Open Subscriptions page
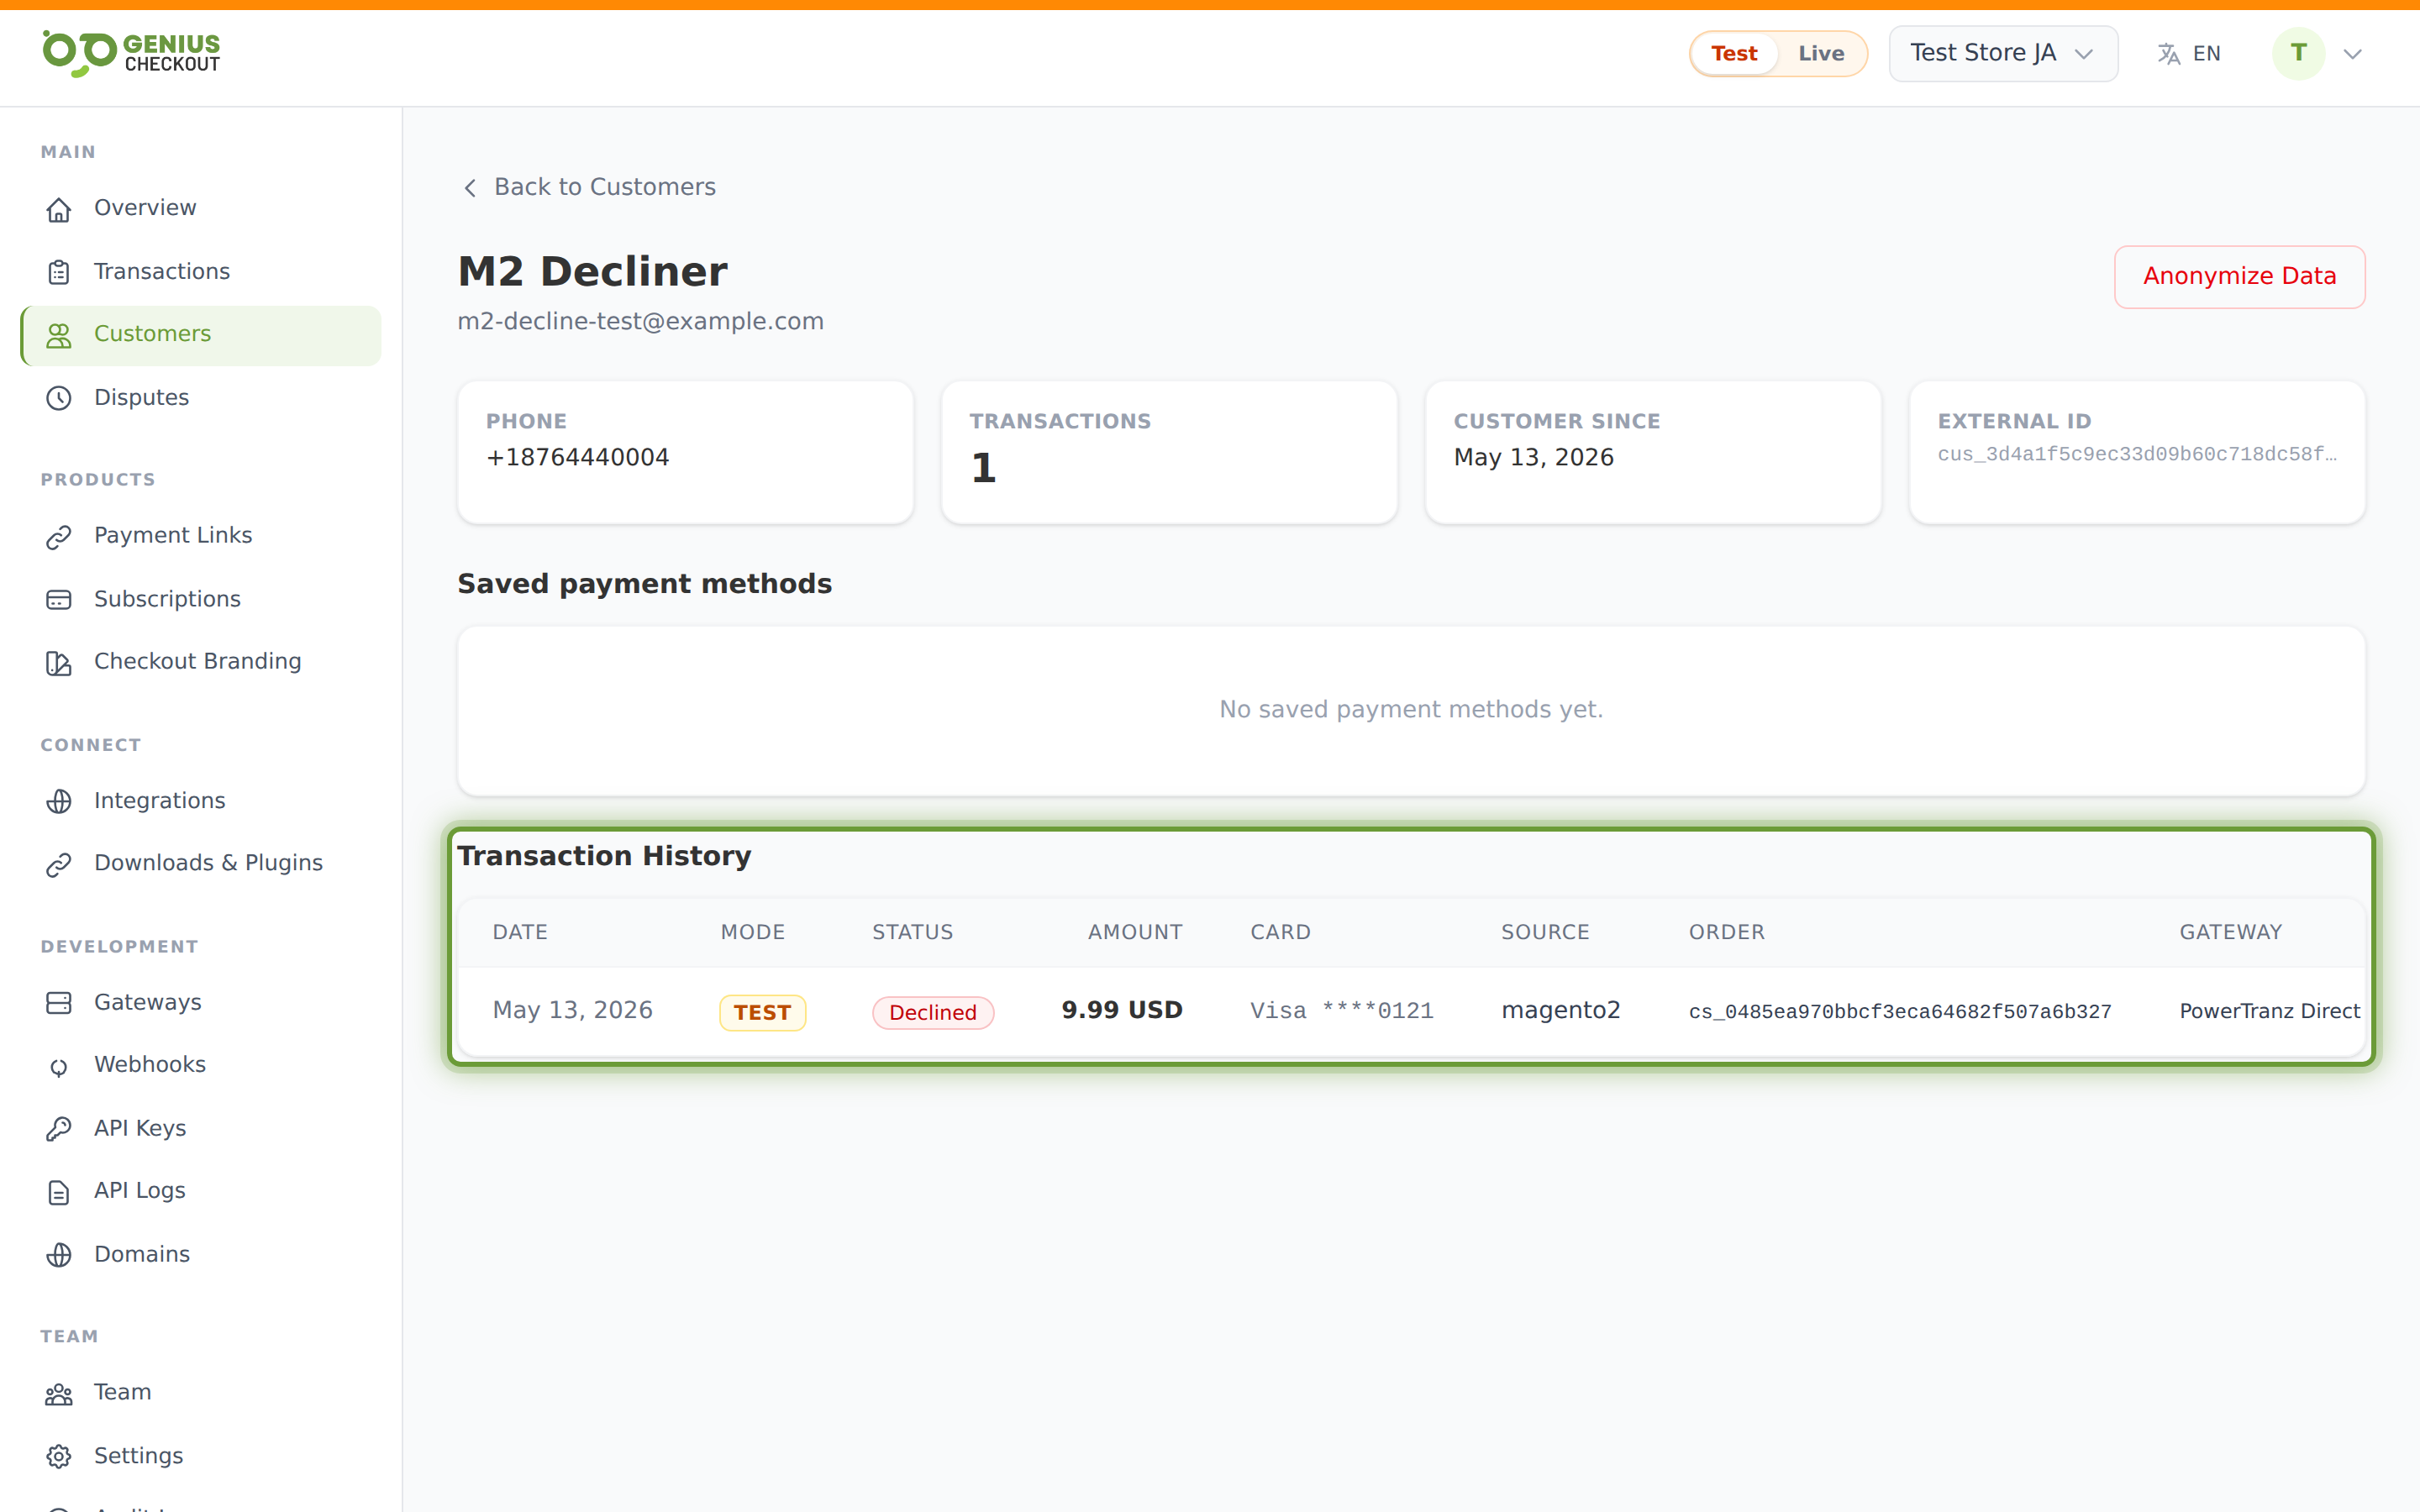The height and width of the screenshot is (1512, 2420). pos(200,599)
